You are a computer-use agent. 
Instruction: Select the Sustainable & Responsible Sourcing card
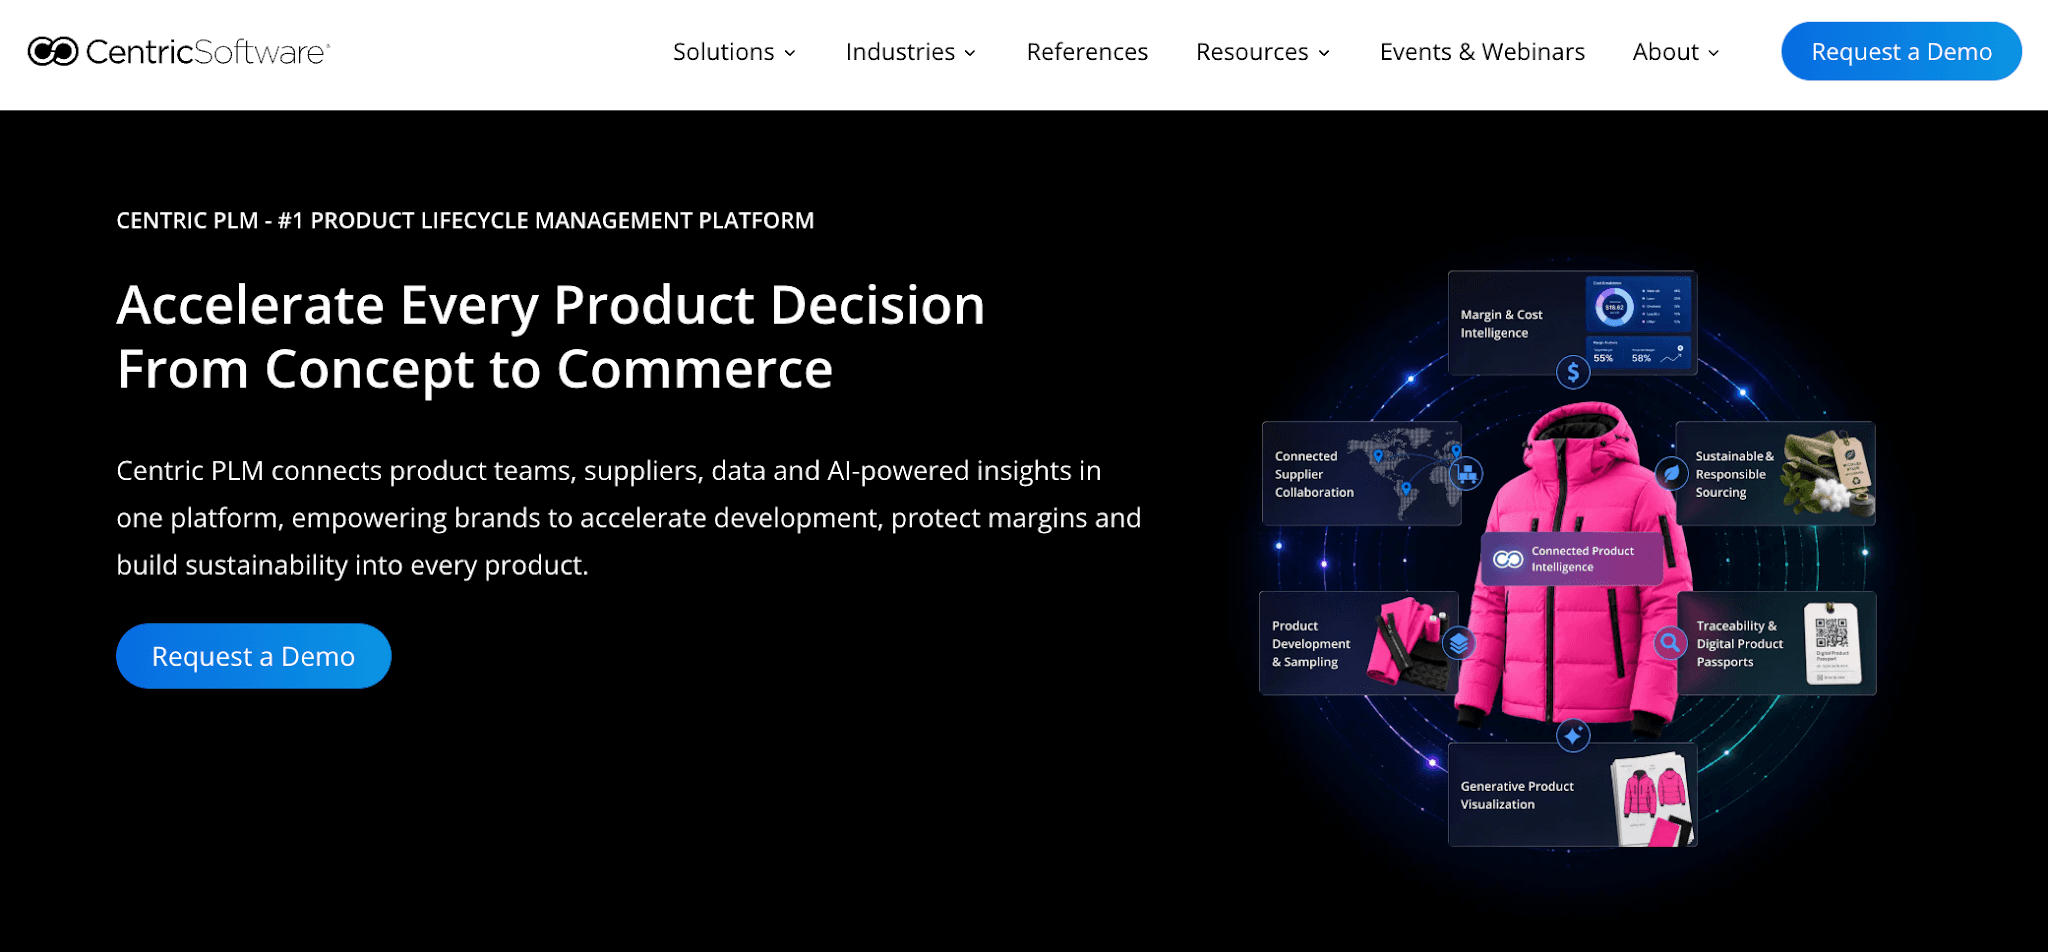[1775, 474]
